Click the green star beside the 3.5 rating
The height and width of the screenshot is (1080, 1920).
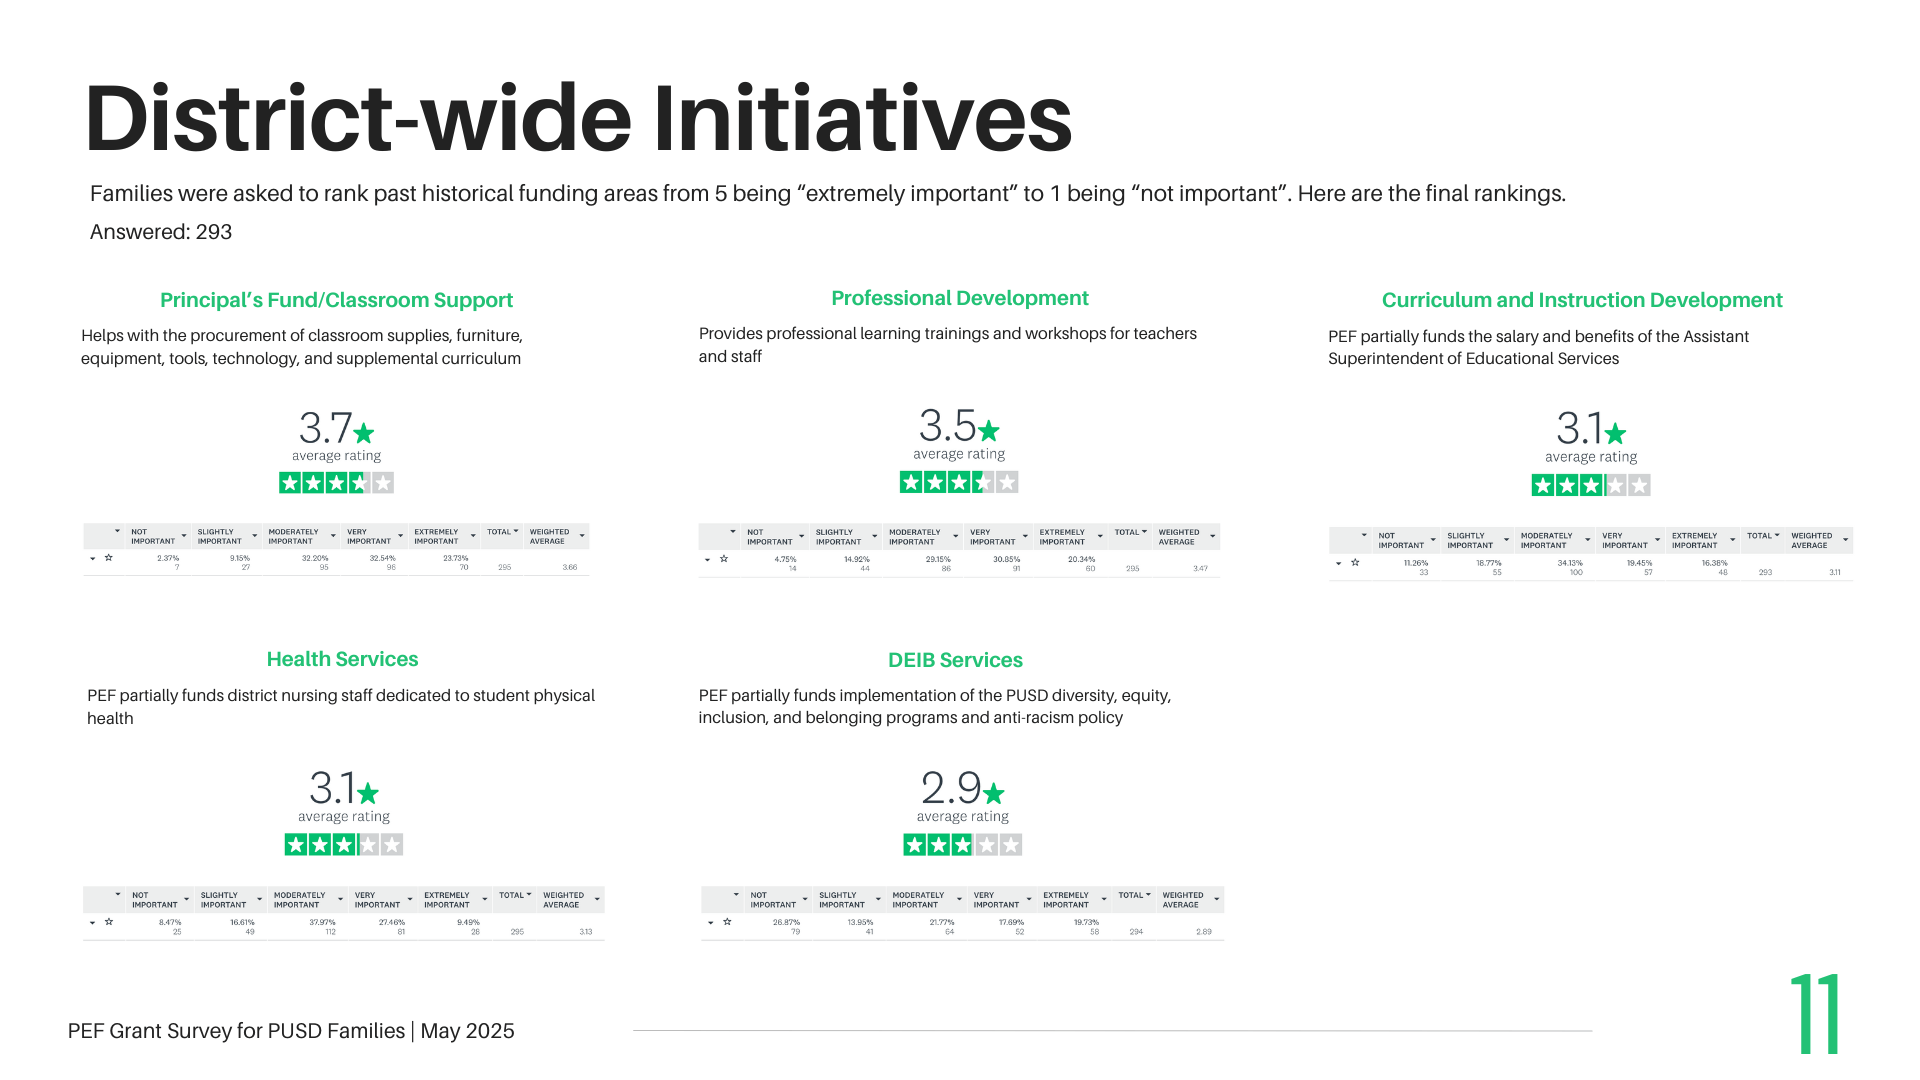(x=988, y=431)
